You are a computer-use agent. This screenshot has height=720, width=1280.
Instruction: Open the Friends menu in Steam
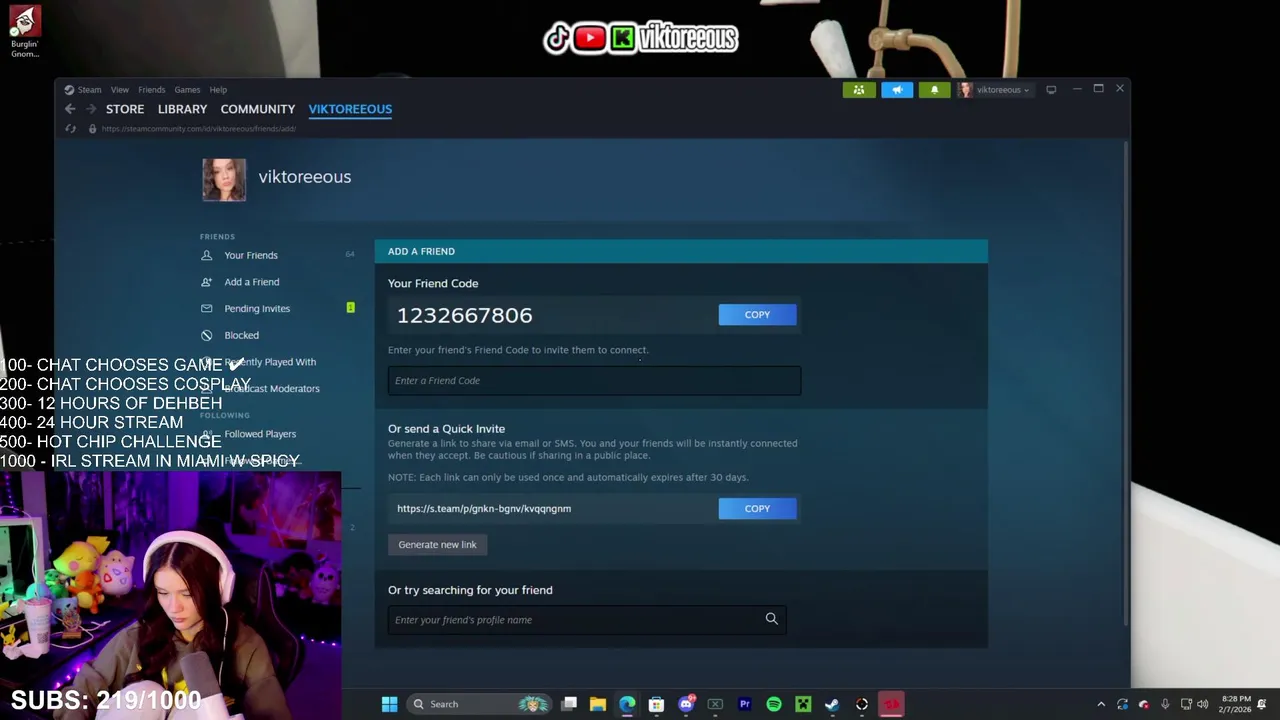click(151, 90)
